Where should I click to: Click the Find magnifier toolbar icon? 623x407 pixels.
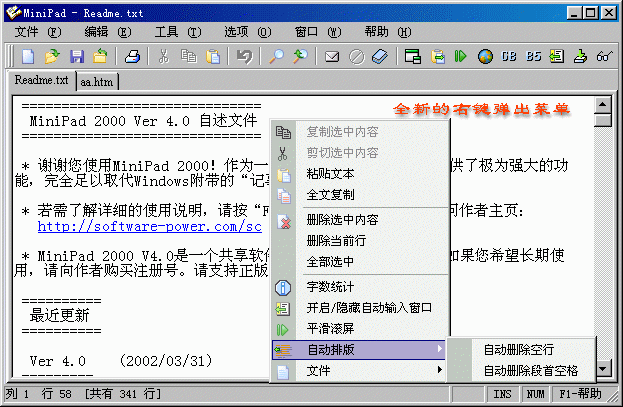(x=277, y=56)
